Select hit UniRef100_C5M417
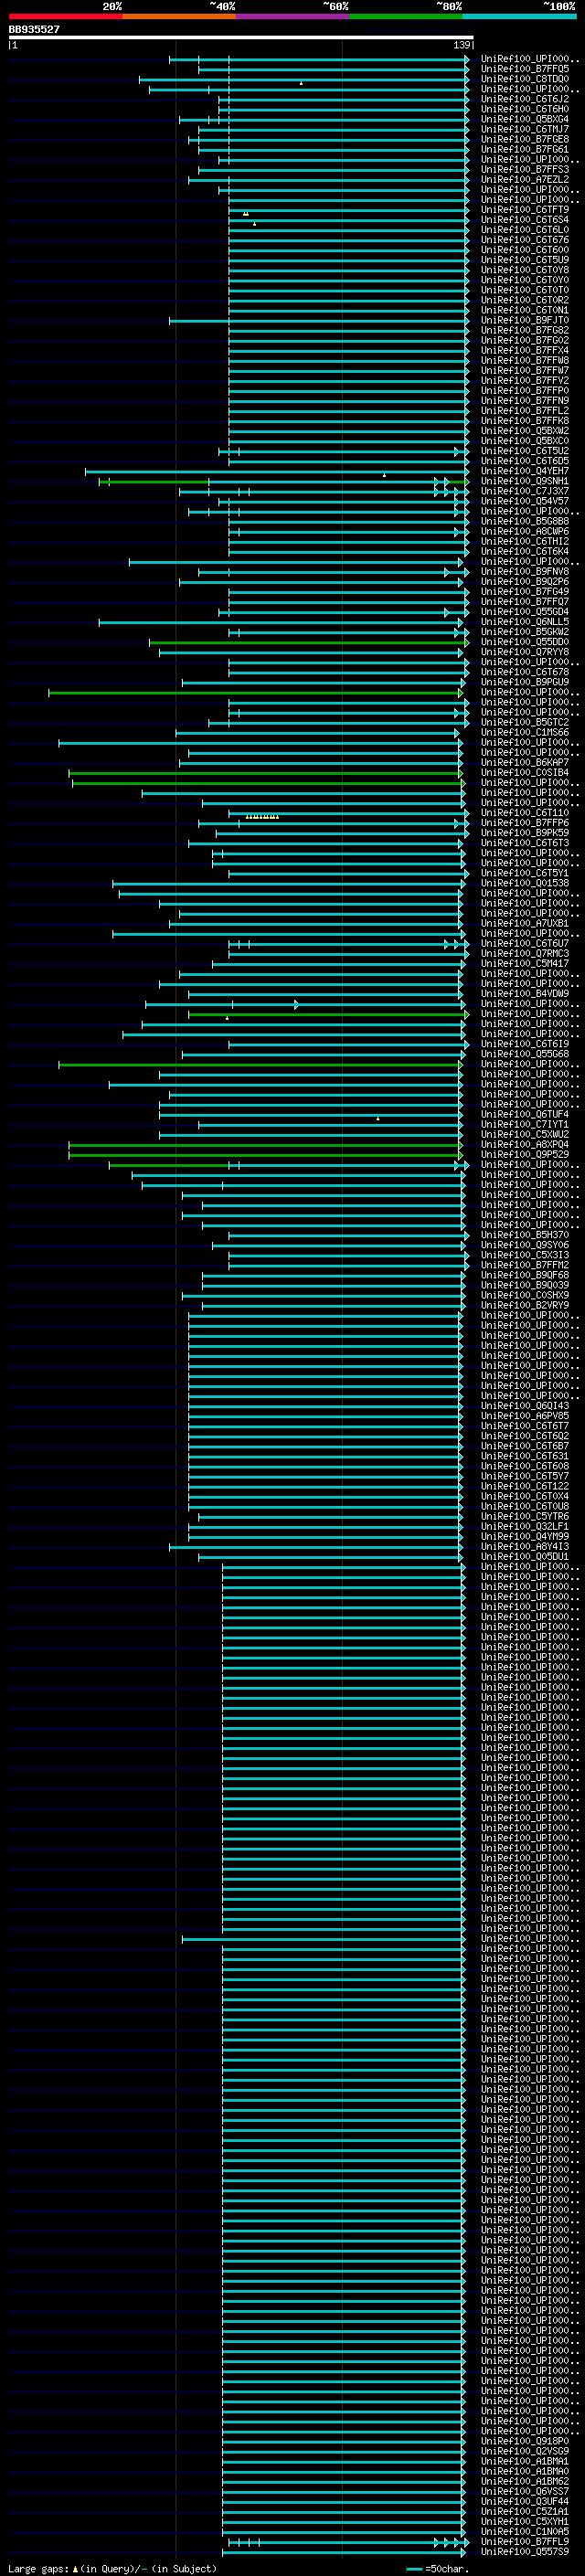 coord(525,964)
